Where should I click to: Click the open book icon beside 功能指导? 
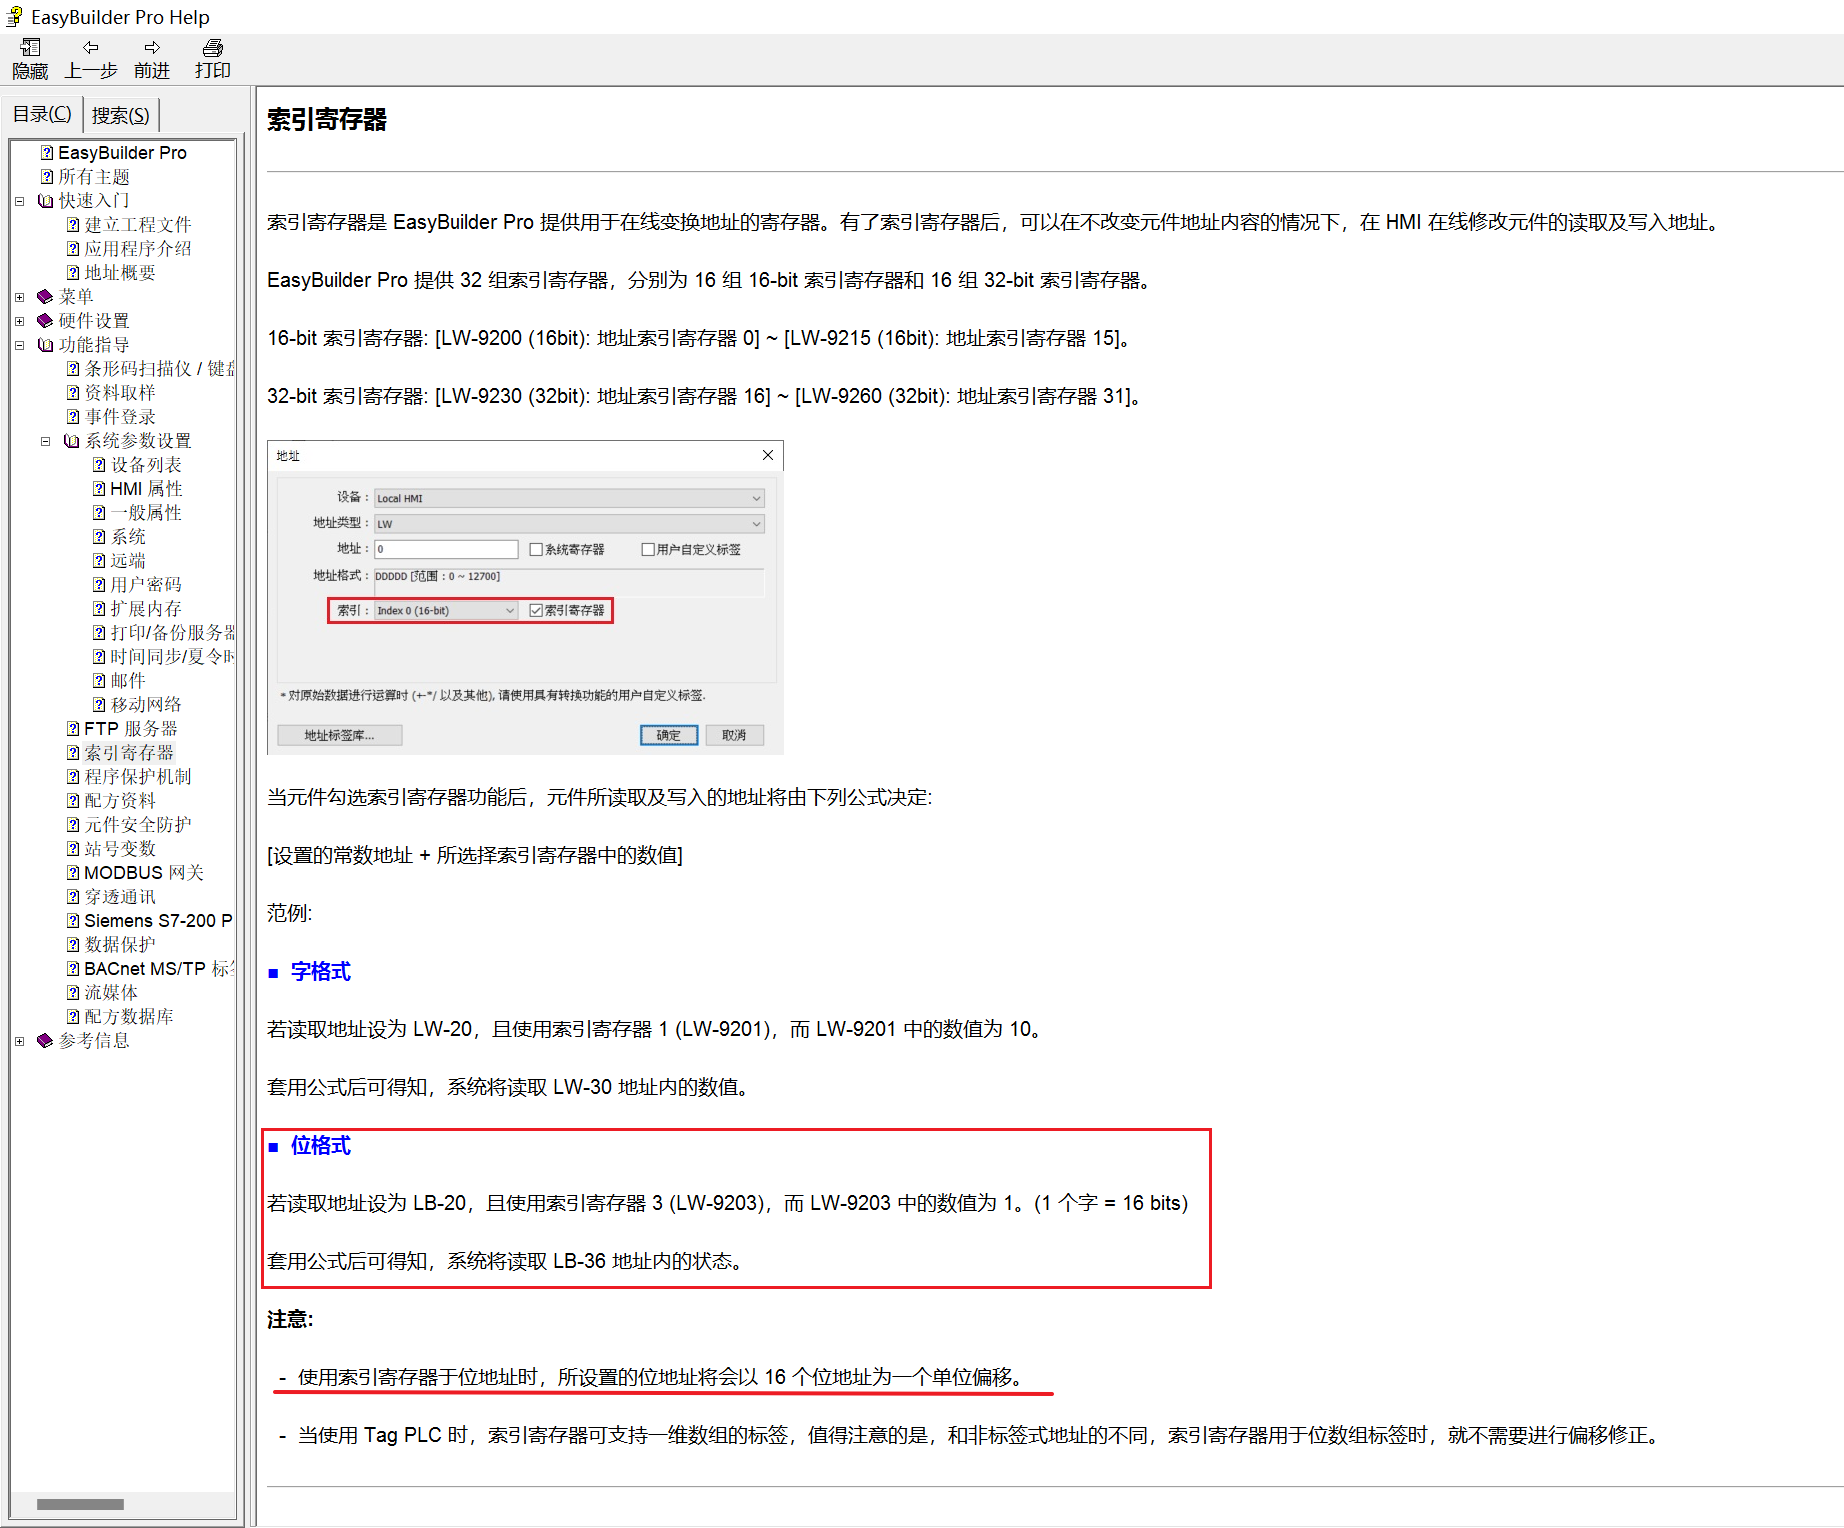[x=45, y=345]
